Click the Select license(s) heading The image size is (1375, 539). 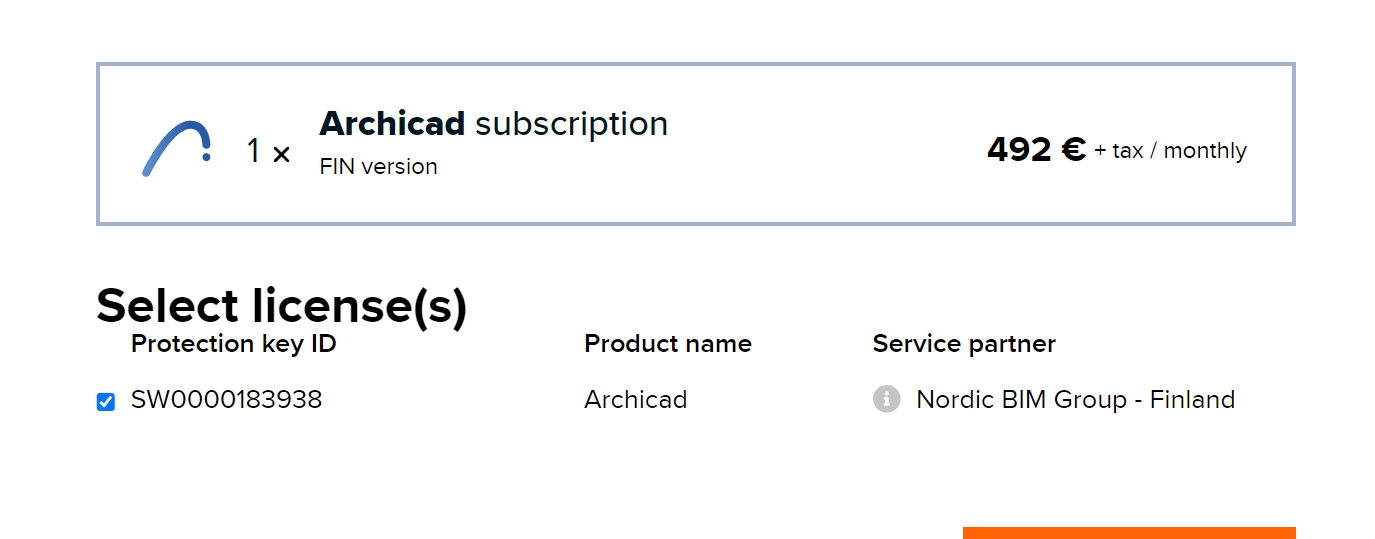pos(281,306)
